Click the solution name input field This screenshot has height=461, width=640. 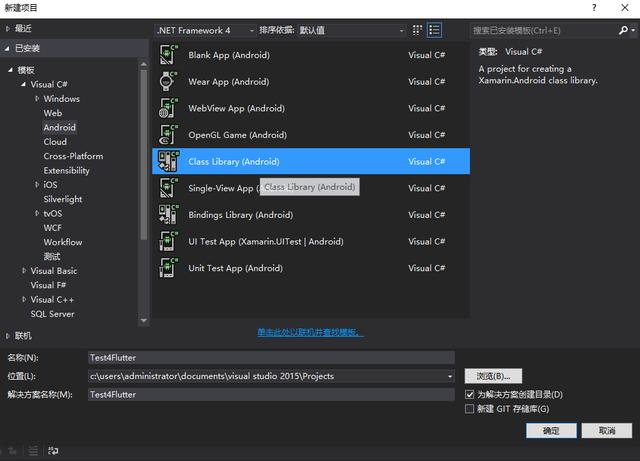click(x=271, y=394)
